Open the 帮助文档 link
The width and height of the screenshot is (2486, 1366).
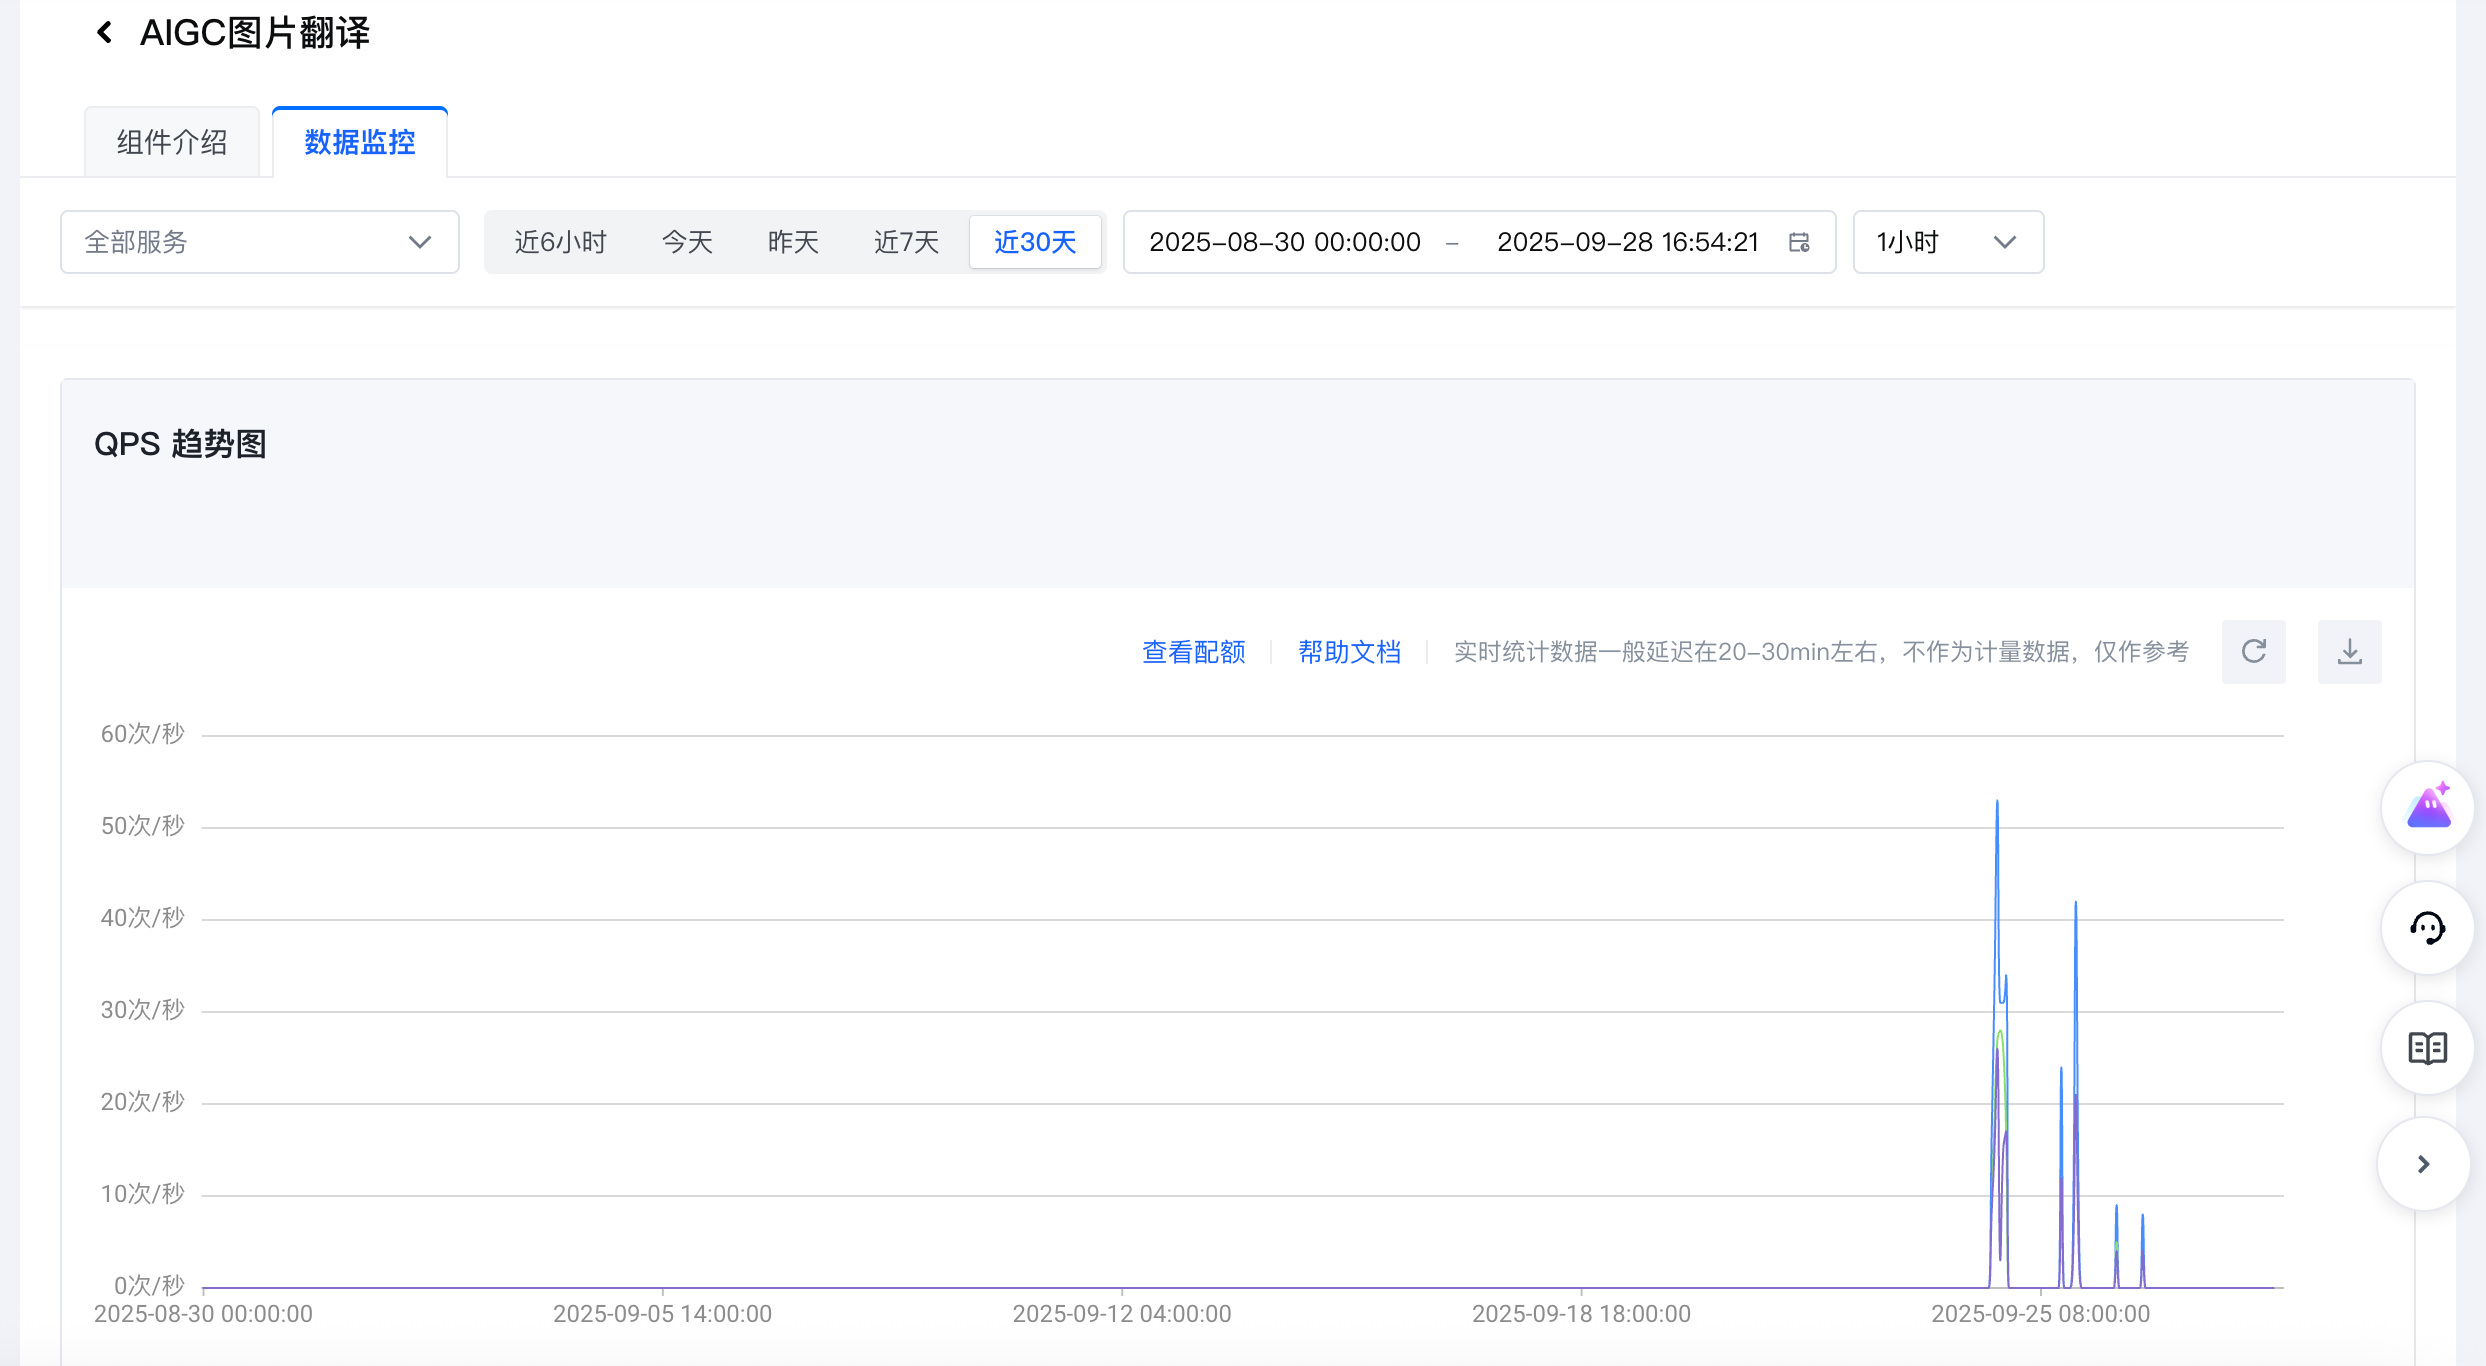(x=1349, y=652)
